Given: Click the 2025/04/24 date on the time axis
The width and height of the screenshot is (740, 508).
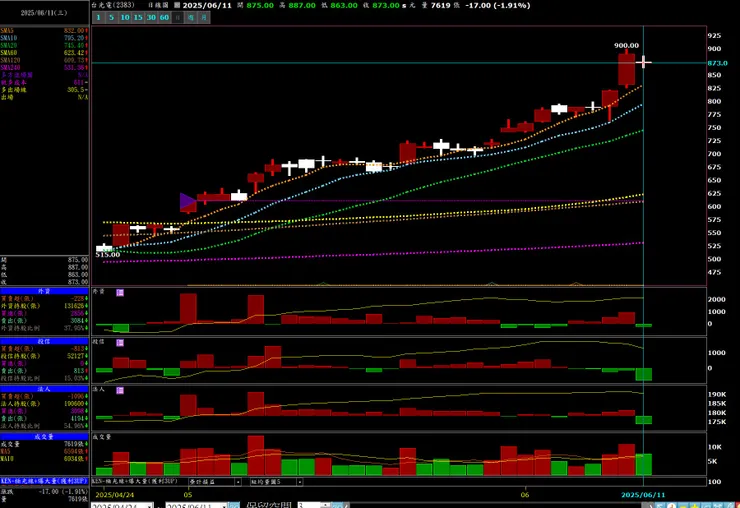Looking at the screenshot, I should 115,495.
